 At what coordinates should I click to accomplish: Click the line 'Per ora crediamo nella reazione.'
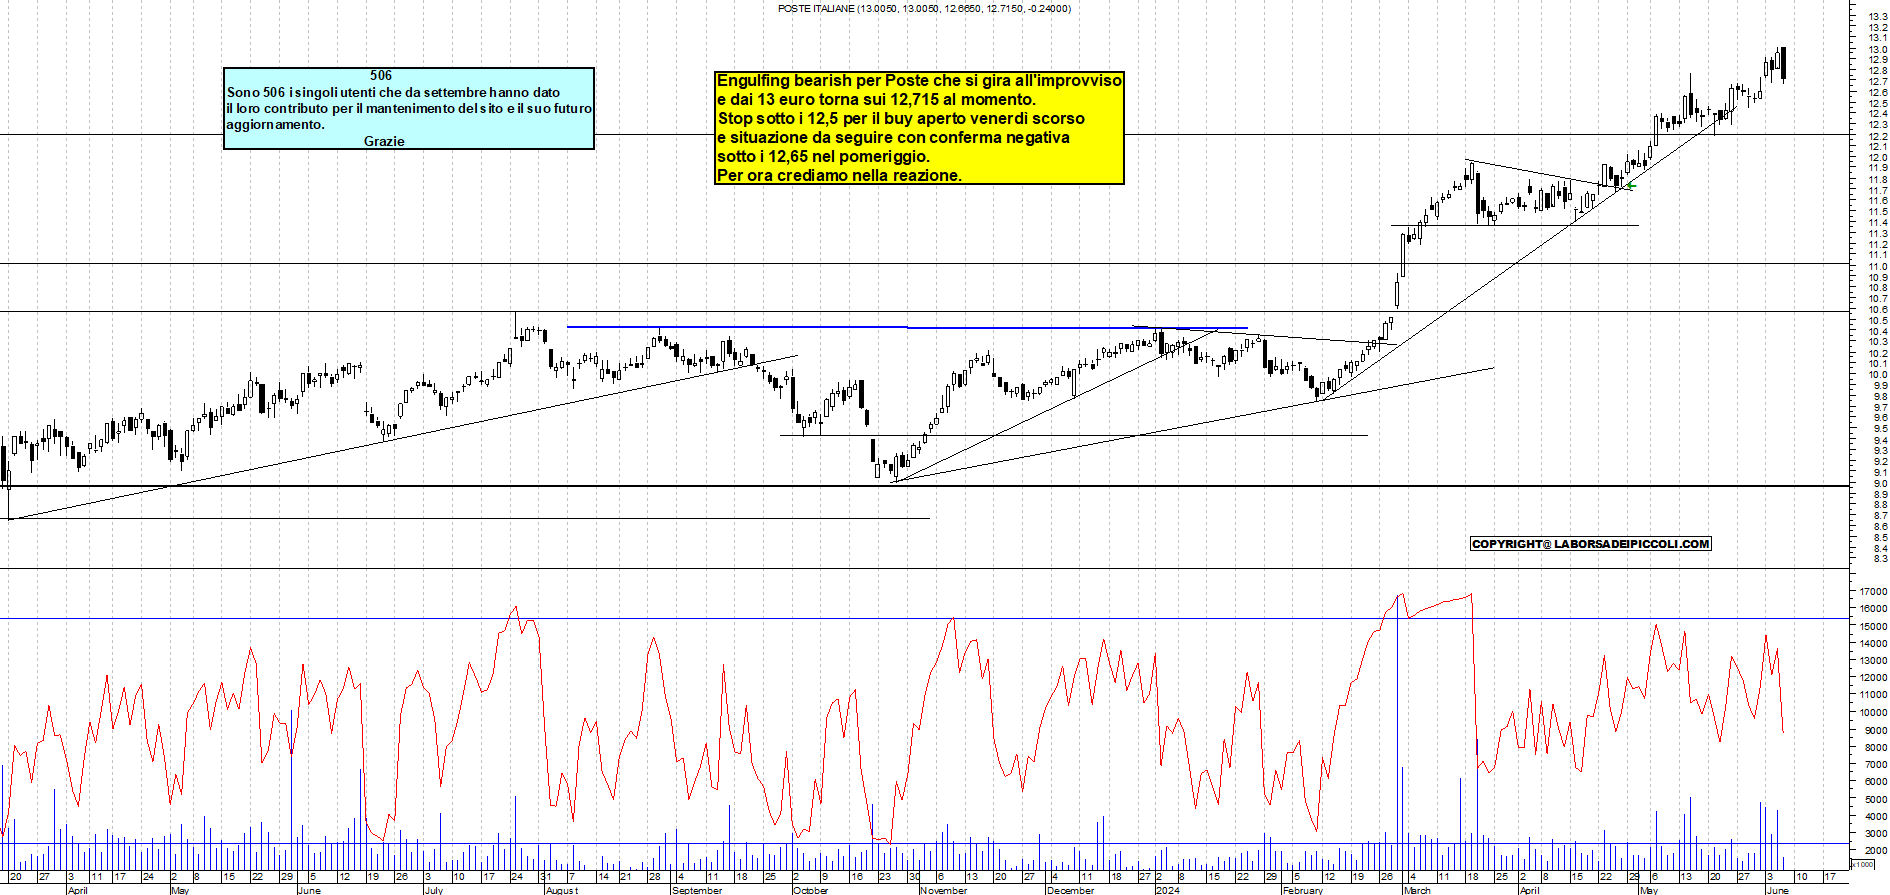pos(840,175)
